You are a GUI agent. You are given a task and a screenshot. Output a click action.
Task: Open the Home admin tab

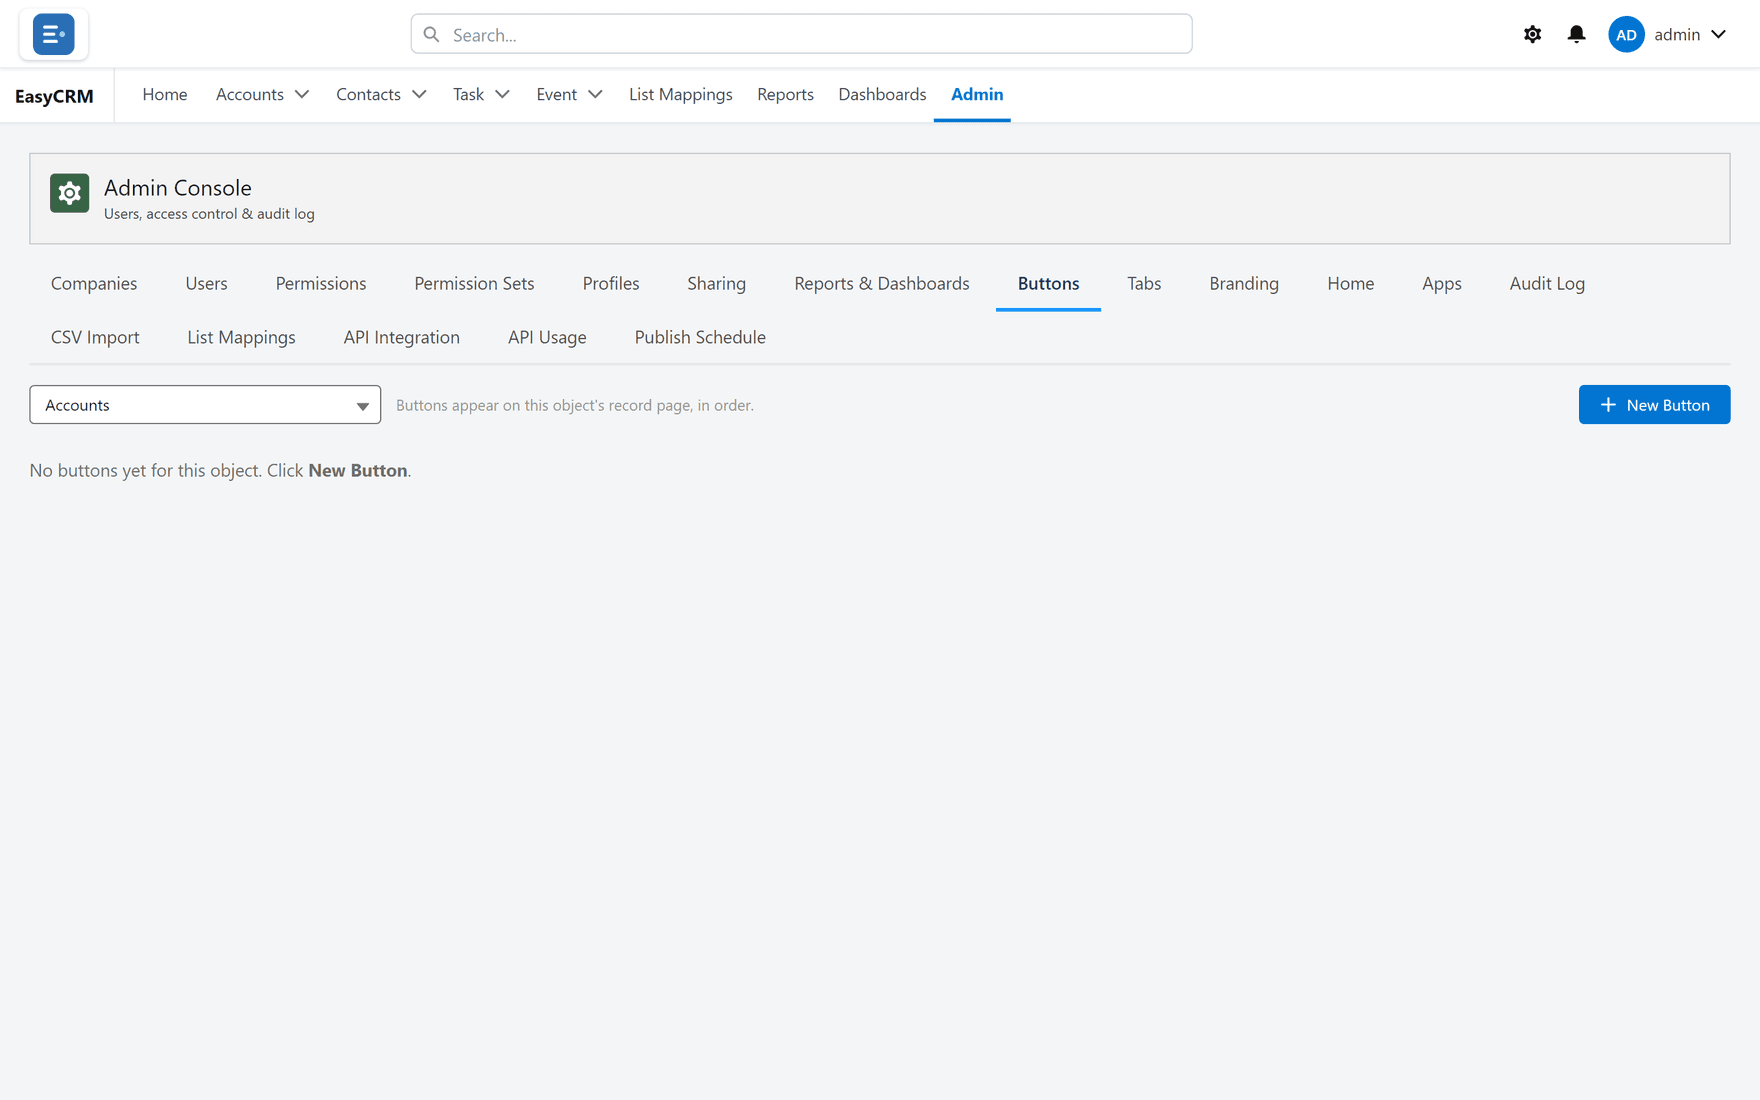[x=1351, y=283]
